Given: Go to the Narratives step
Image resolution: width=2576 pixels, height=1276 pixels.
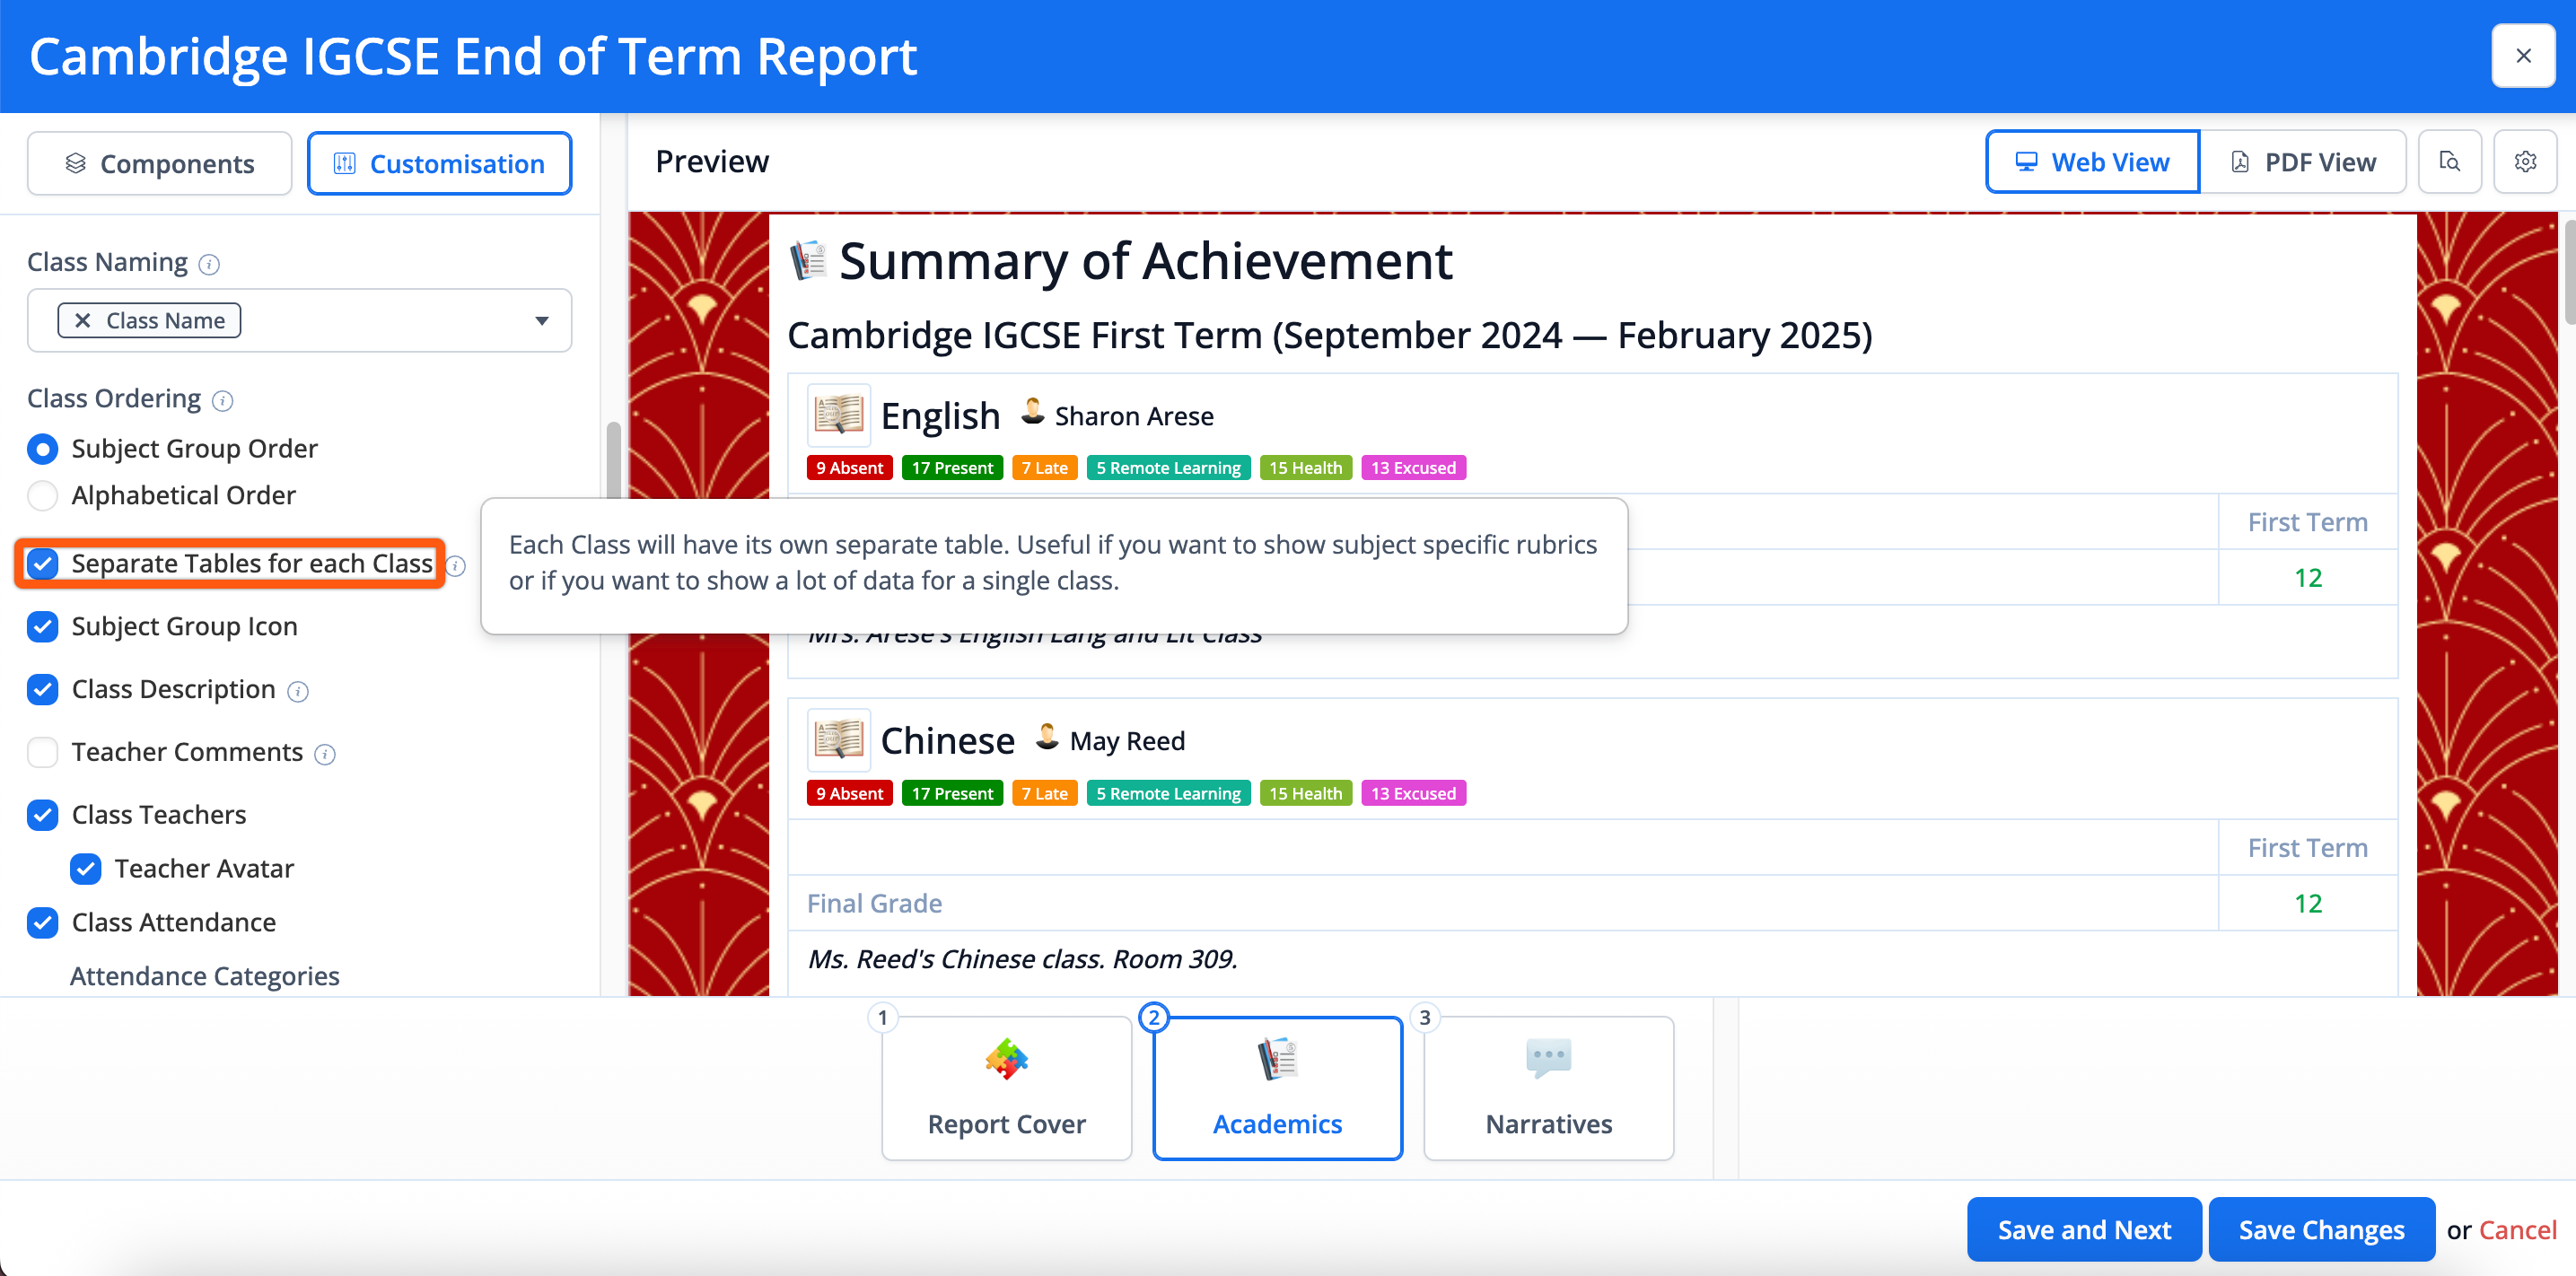Looking at the screenshot, I should coord(1548,1088).
